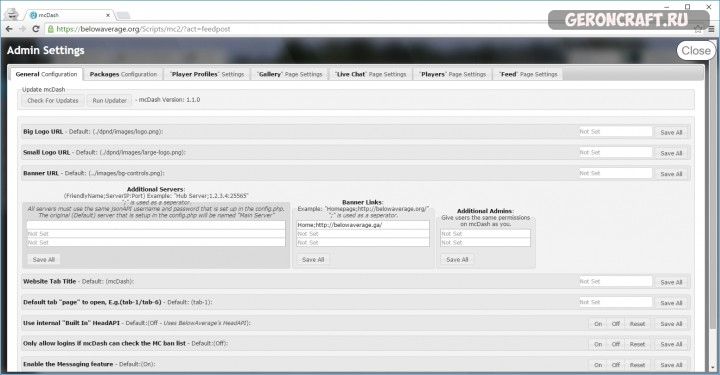Reload the page with refresh icon
Image resolution: width=720 pixels, height=375 pixels.
coord(36,29)
